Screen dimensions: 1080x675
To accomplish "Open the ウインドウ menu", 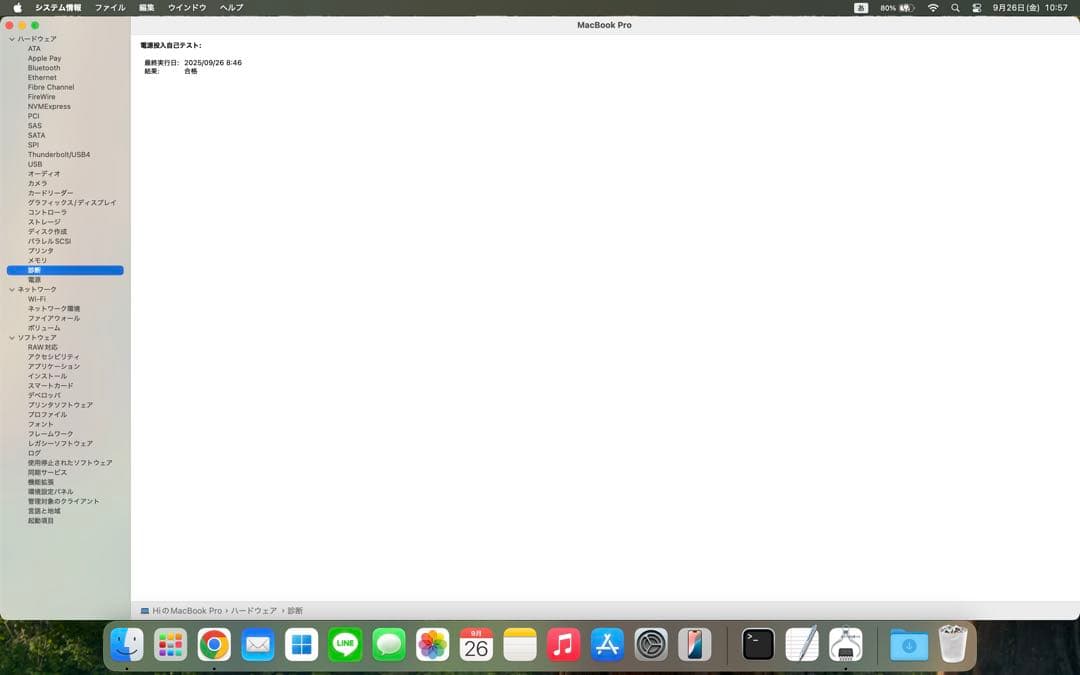I will point(187,7).
